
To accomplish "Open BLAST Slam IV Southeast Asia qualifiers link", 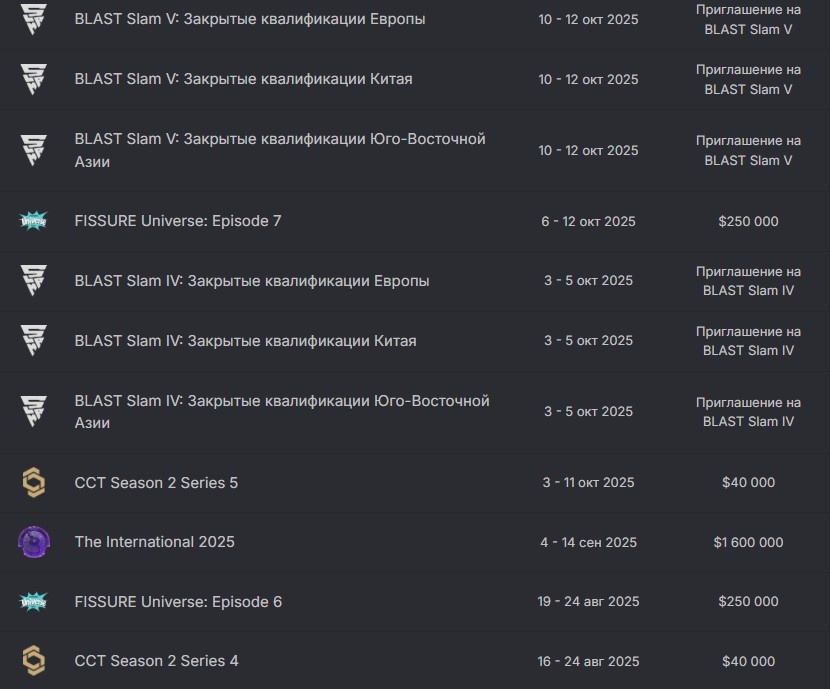I will tap(281, 411).
